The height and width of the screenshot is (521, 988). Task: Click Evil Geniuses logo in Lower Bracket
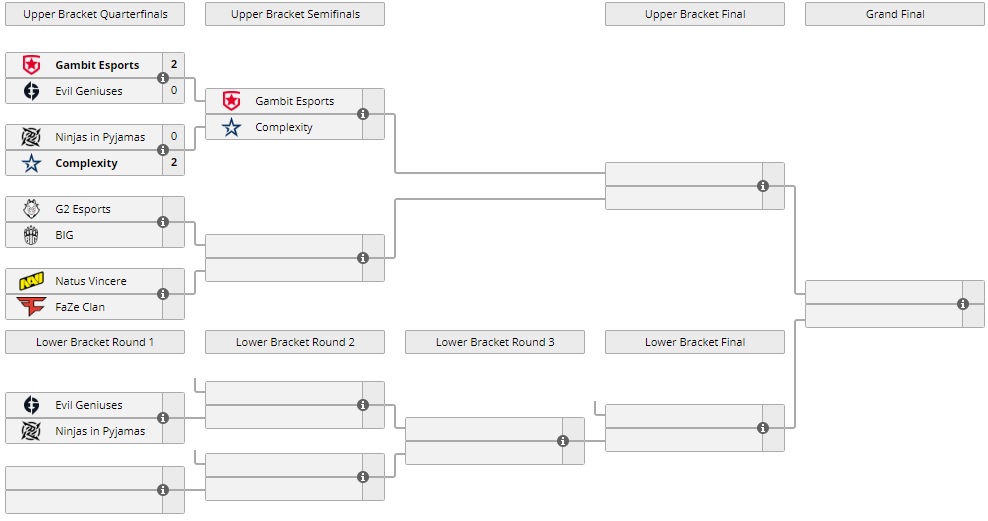(31, 405)
